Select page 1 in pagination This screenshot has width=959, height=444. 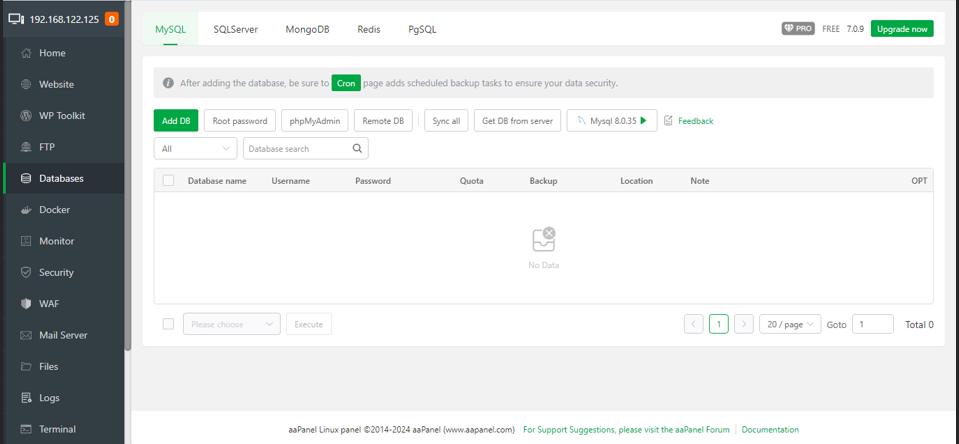point(719,324)
